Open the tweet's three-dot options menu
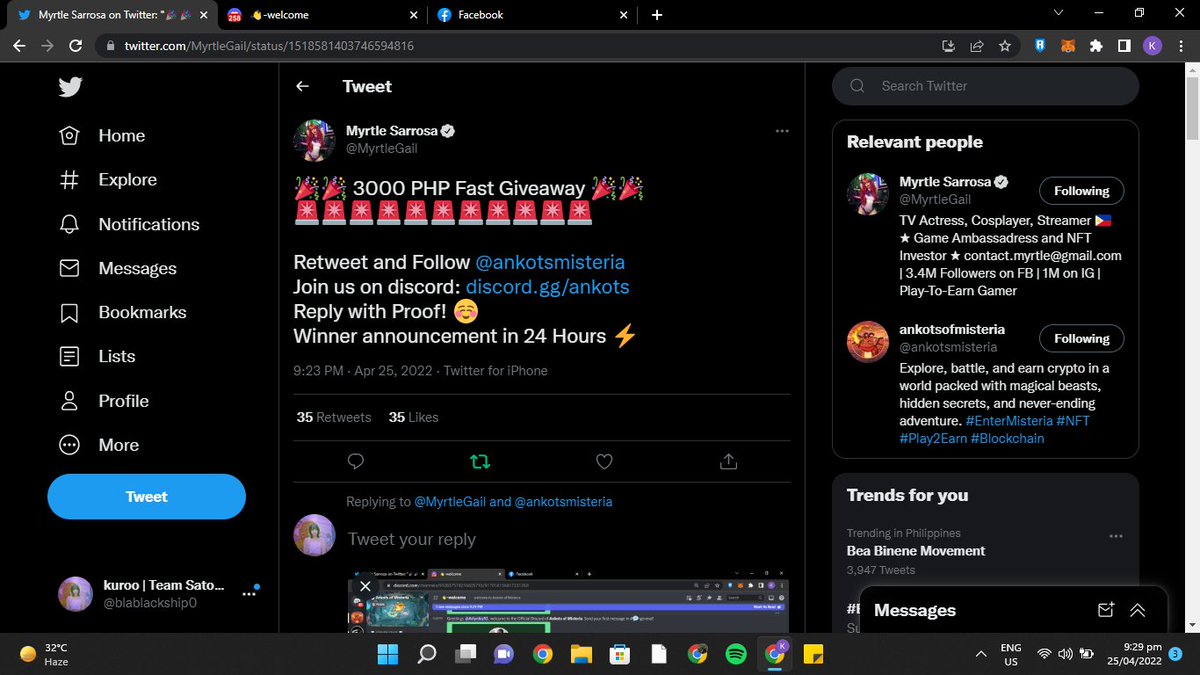Viewport: 1200px width, 675px height. pyautogui.click(x=782, y=131)
